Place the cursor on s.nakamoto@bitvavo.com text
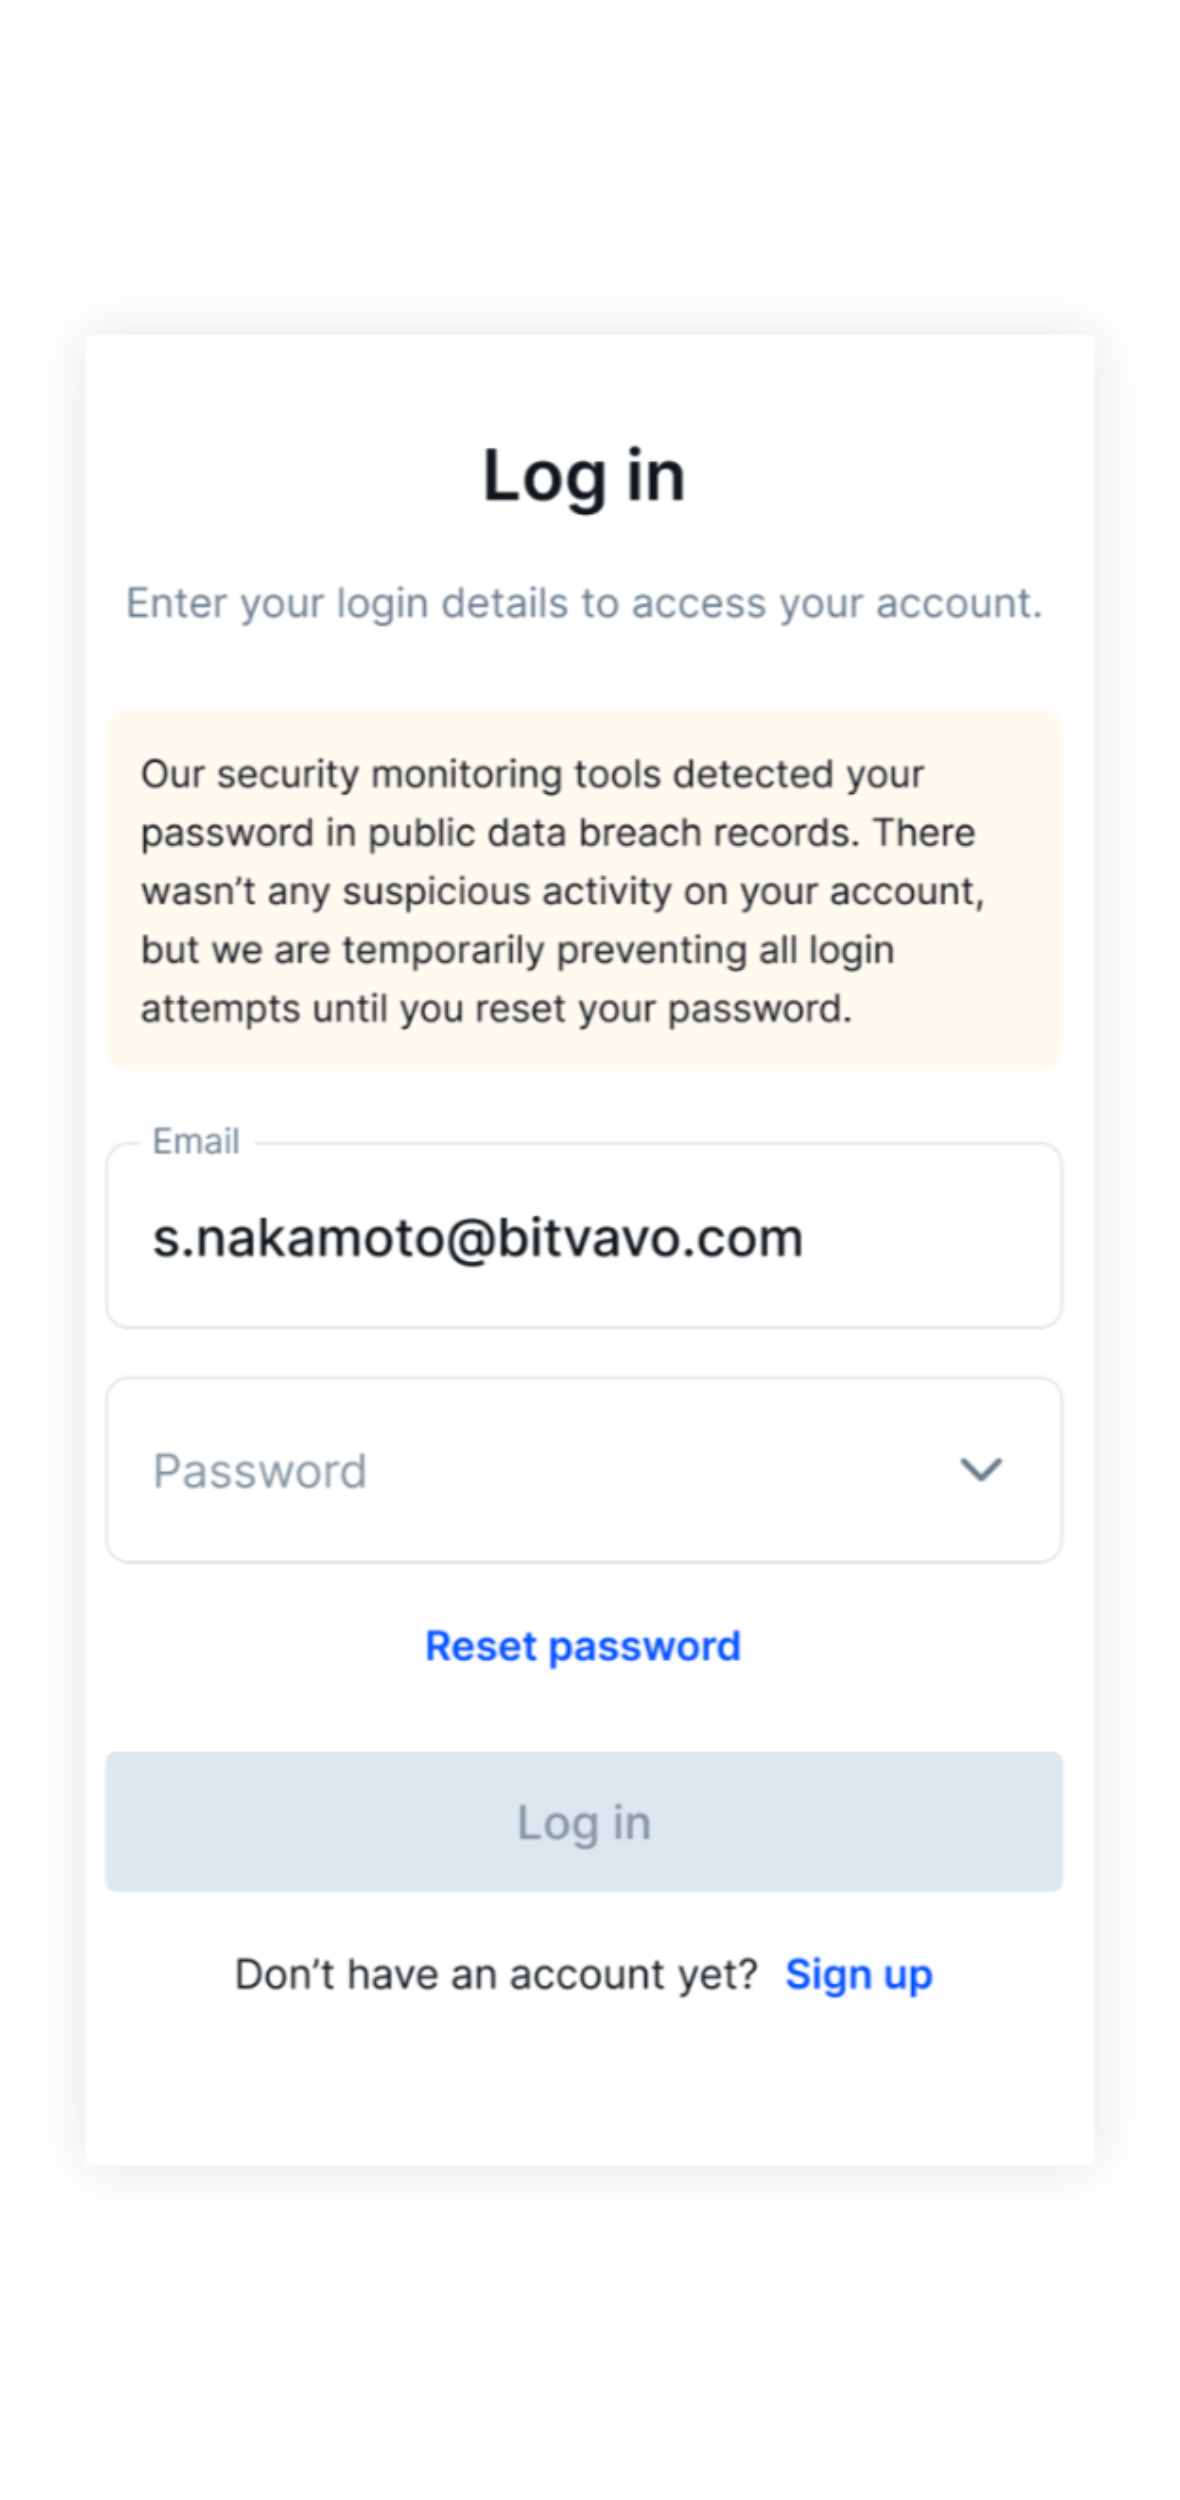This screenshot has height=2500, width=1180. point(478,1238)
